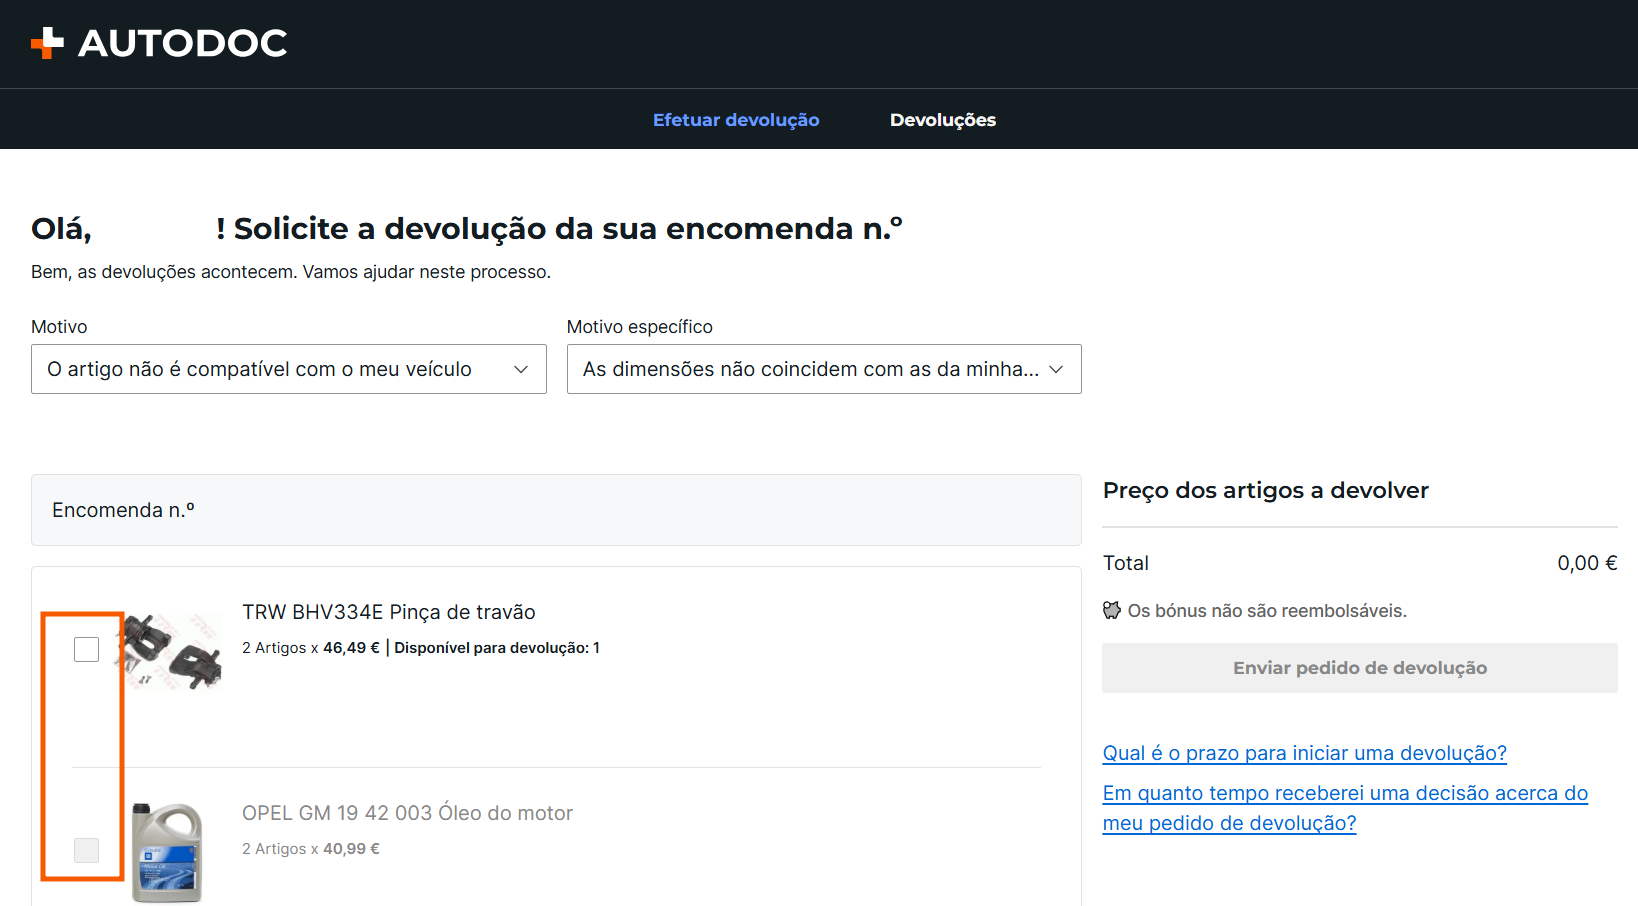Expand the Motivo específico dropdown
This screenshot has width=1638, height=906.
[824, 369]
